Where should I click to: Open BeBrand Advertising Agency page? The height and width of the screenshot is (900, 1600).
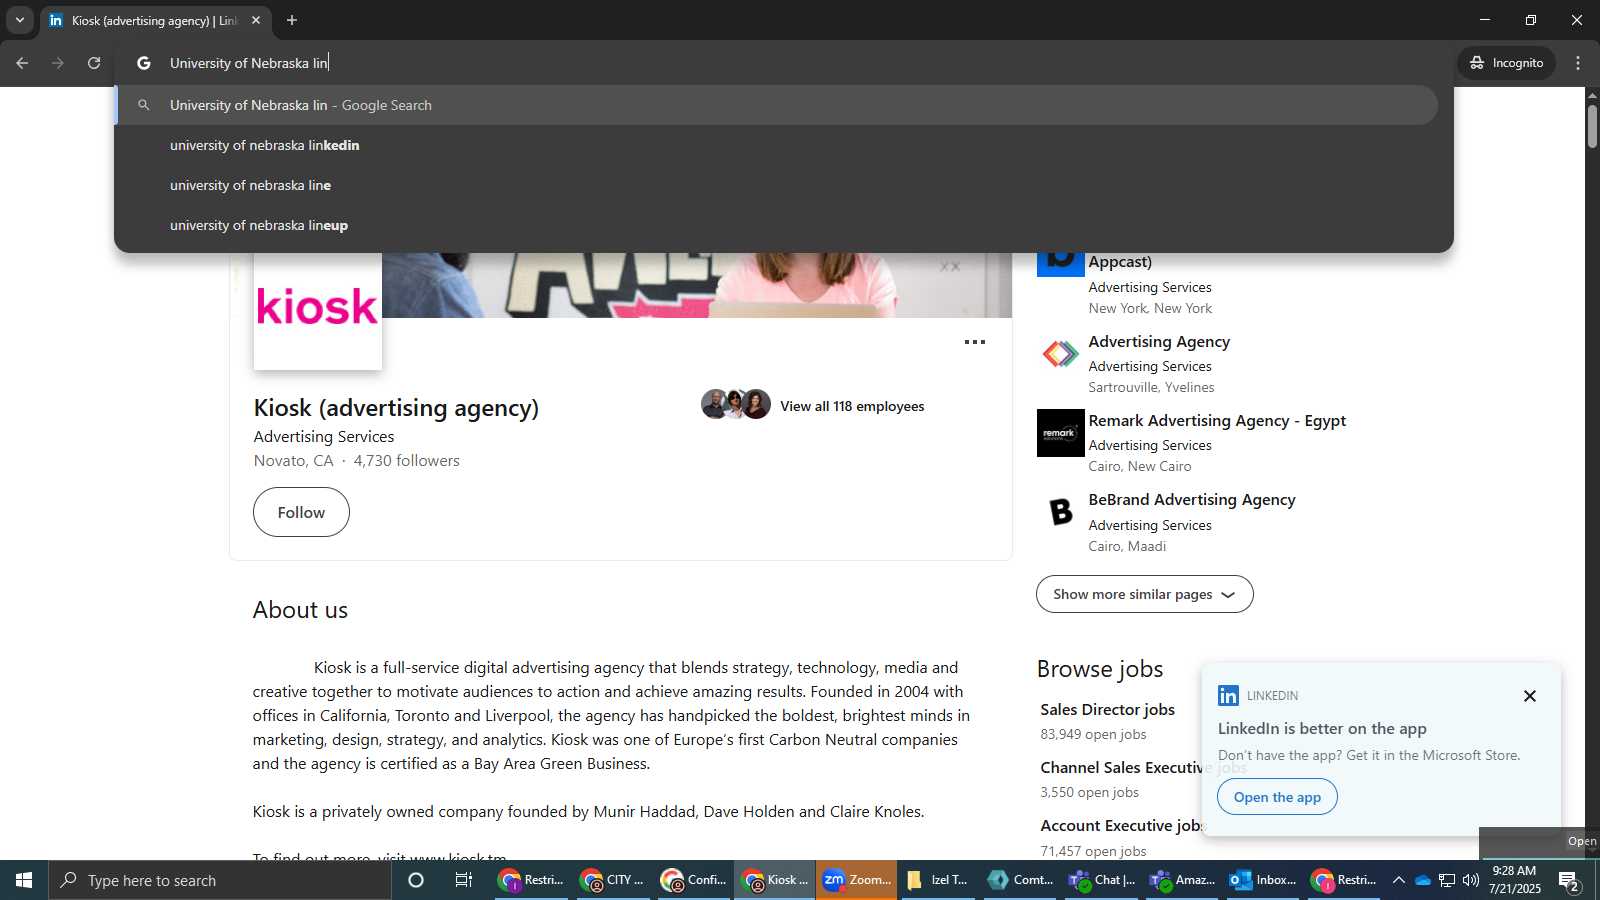[1192, 500]
